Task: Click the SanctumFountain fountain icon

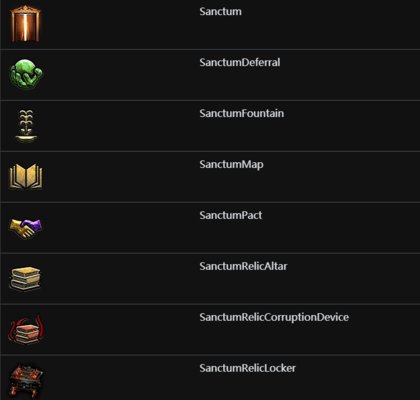Action: pos(26,126)
